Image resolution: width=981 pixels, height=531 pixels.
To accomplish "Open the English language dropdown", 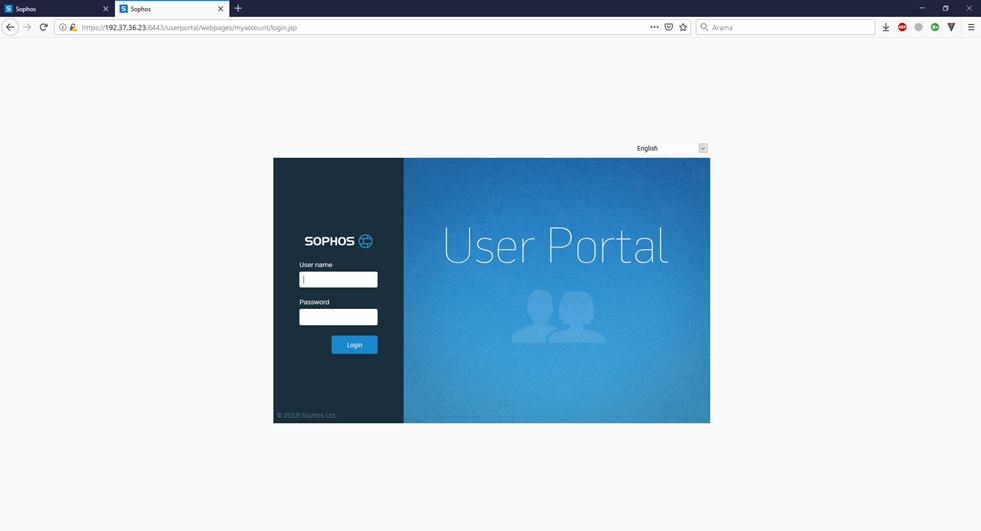I will tap(671, 148).
